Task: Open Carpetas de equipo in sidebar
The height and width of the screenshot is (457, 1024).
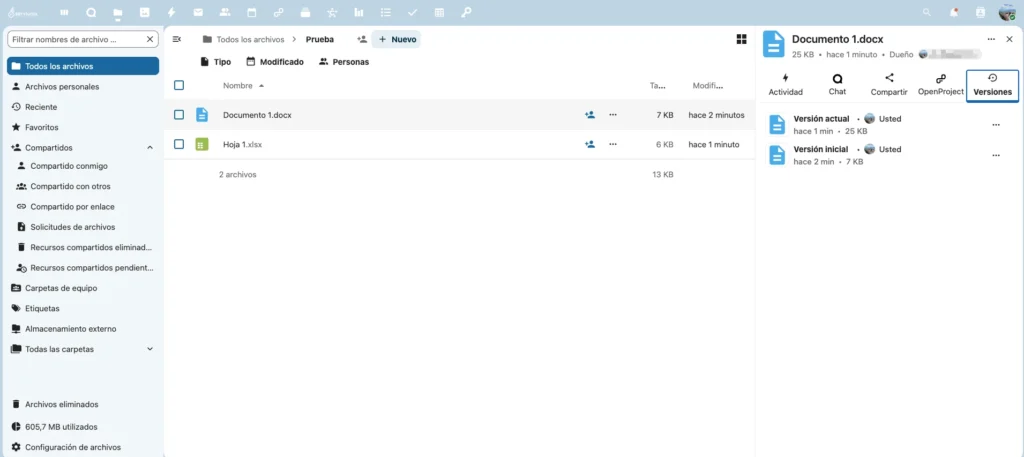Action: (x=83, y=287)
